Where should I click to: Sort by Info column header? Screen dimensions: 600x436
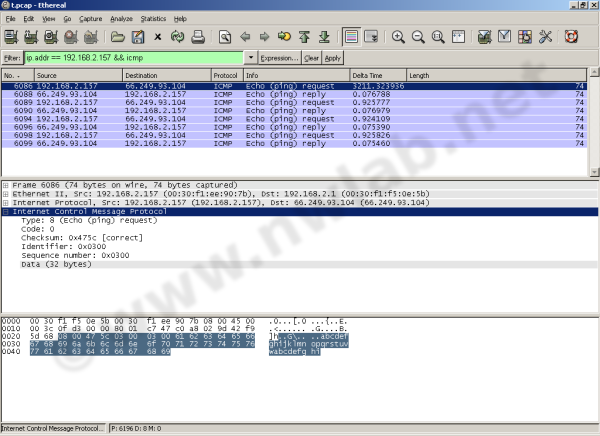click(297, 75)
